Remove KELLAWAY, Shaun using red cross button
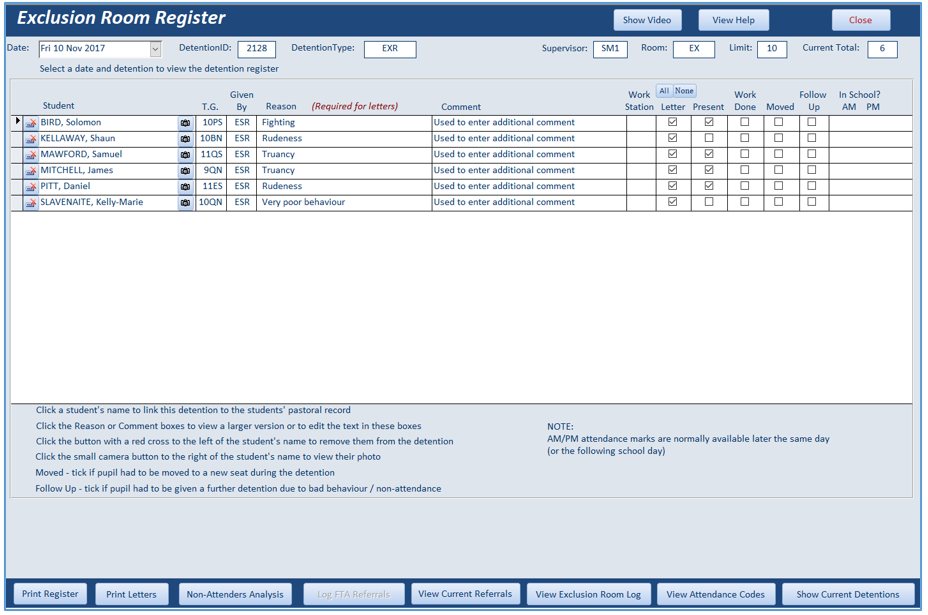This screenshot has height=615, width=928. (x=31, y=139)
